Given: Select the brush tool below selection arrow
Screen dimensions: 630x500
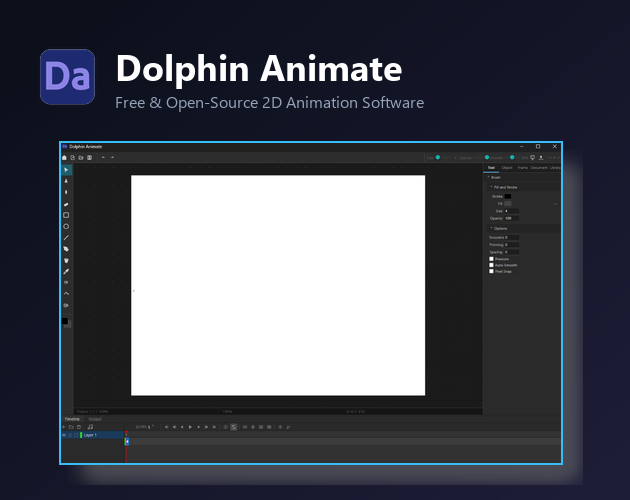Looking at the screenshot, I should (66, 181).
